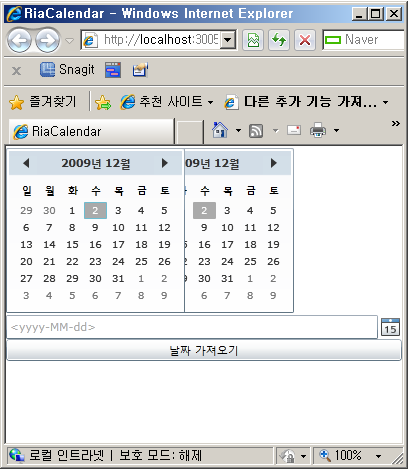
Task: Go to next month in left calendar
Action: (165, 163)
